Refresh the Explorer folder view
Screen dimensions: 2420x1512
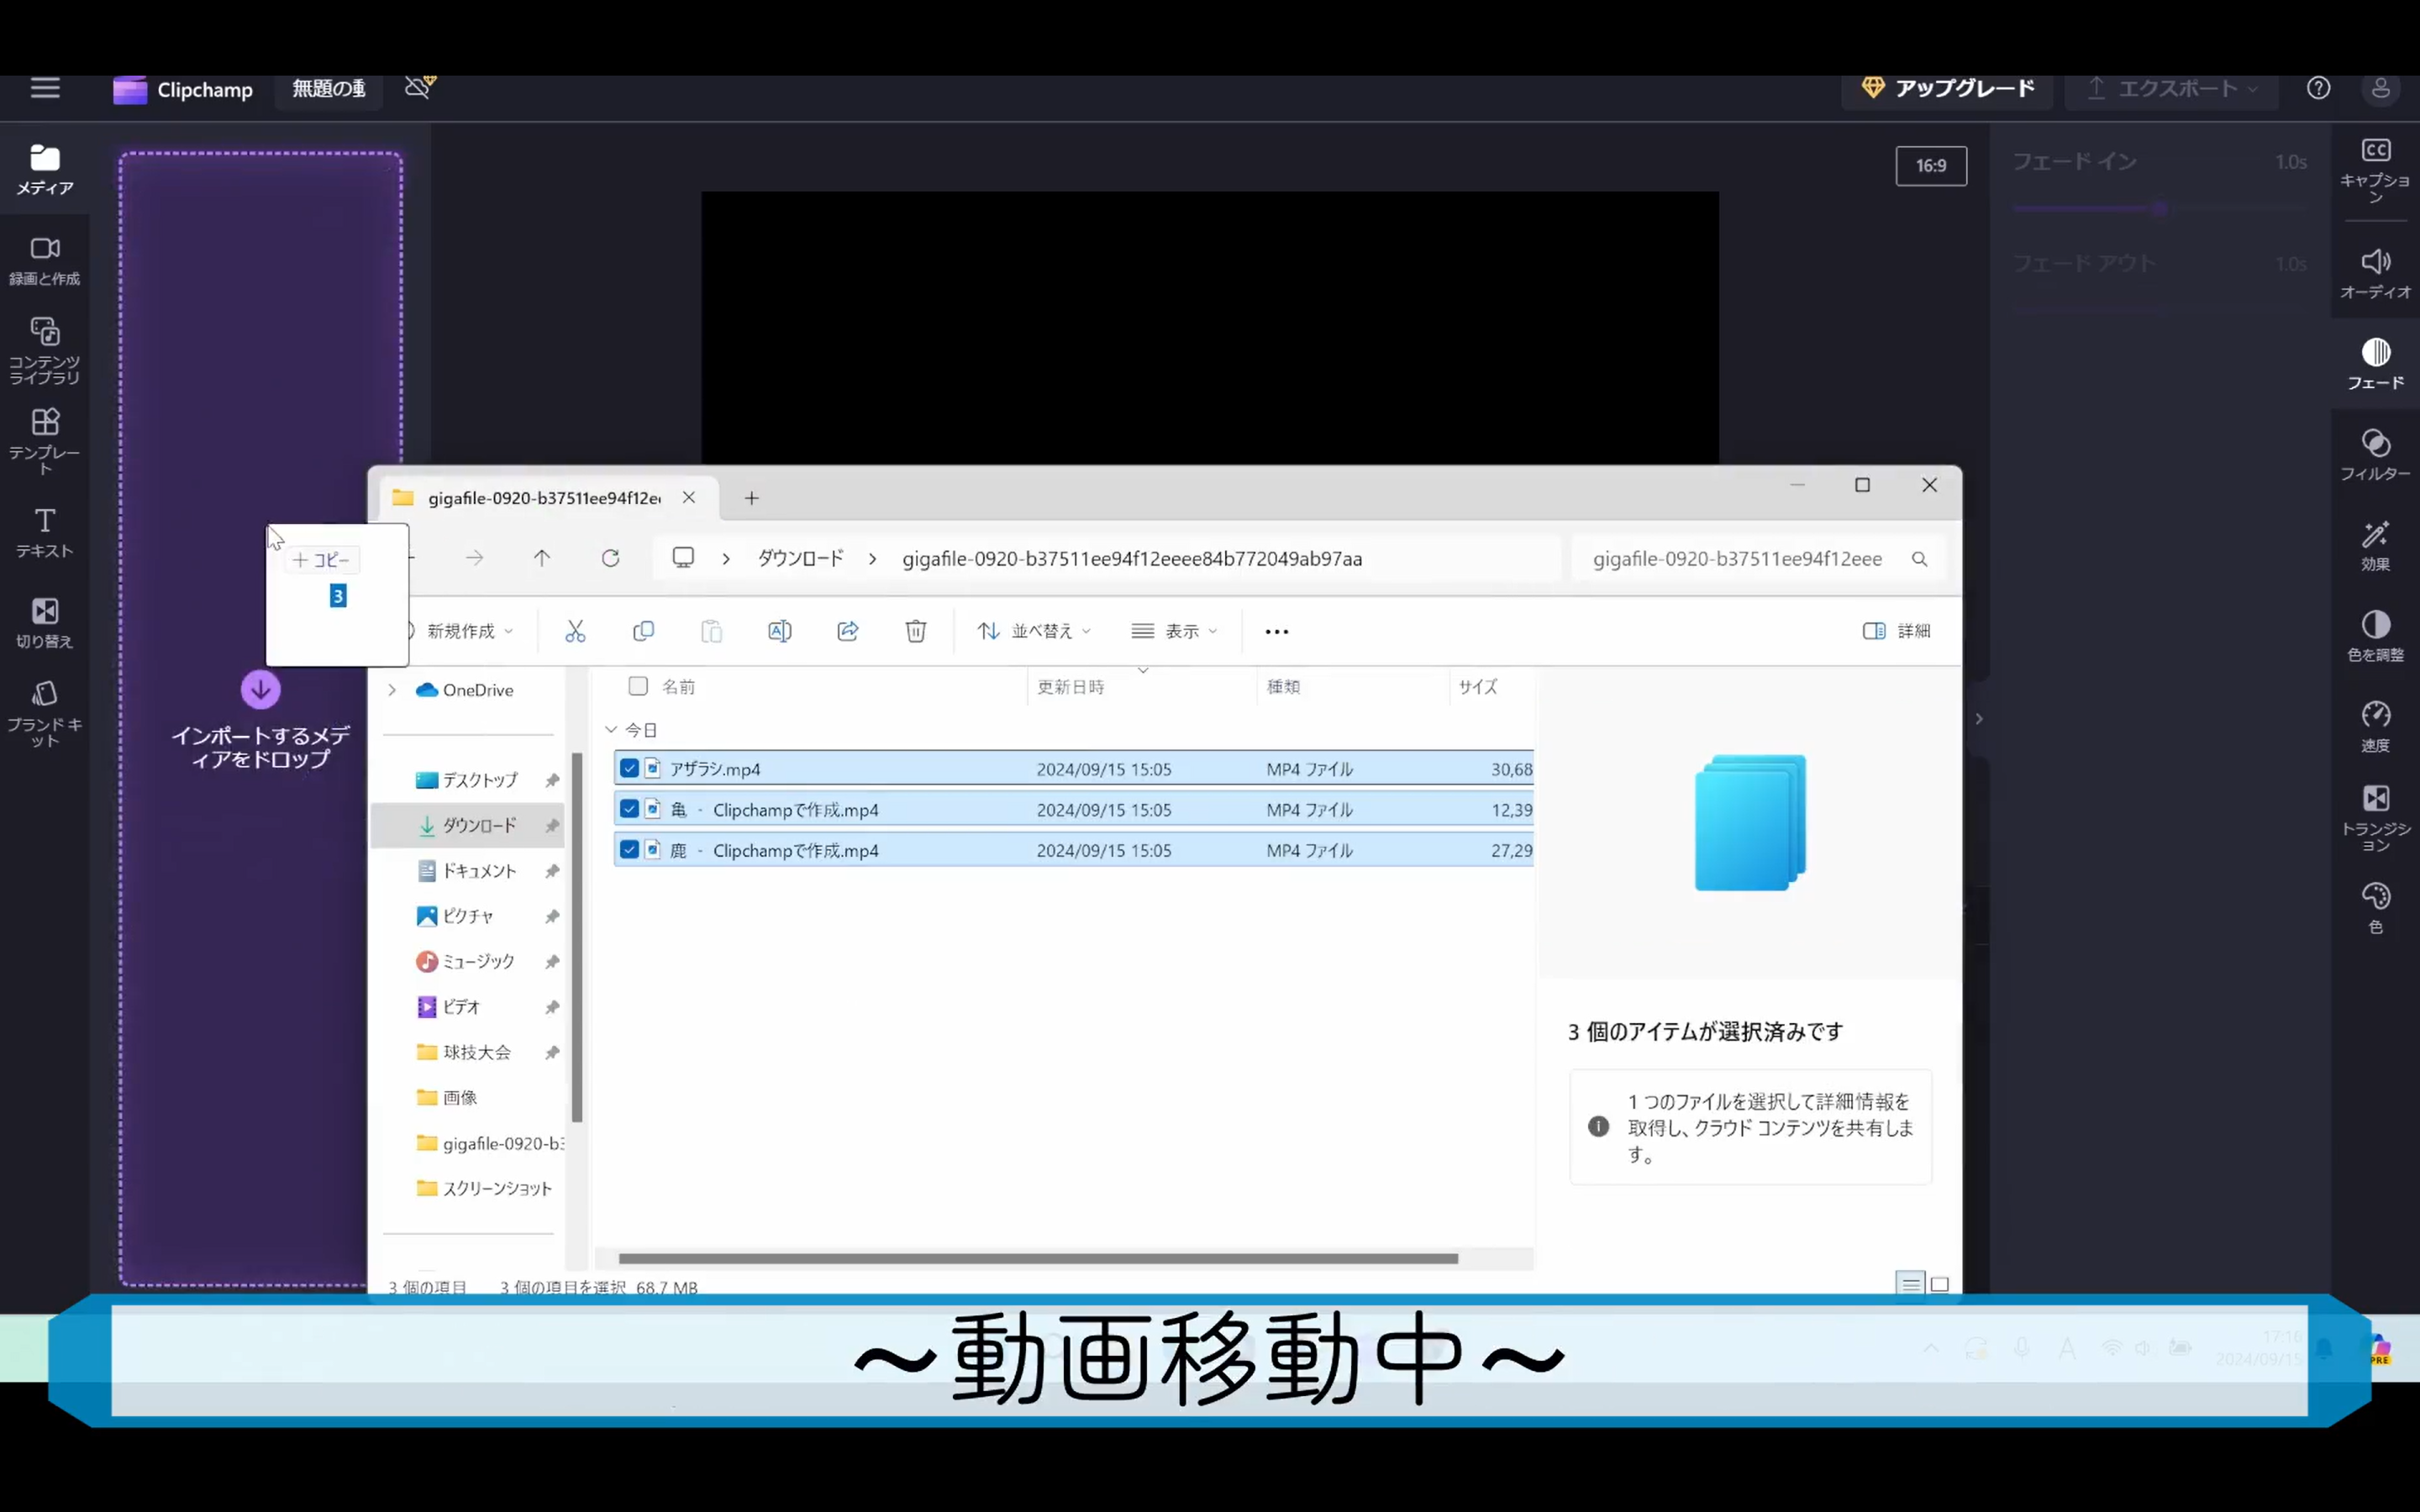pyautogui.click(x=610, y=558)
